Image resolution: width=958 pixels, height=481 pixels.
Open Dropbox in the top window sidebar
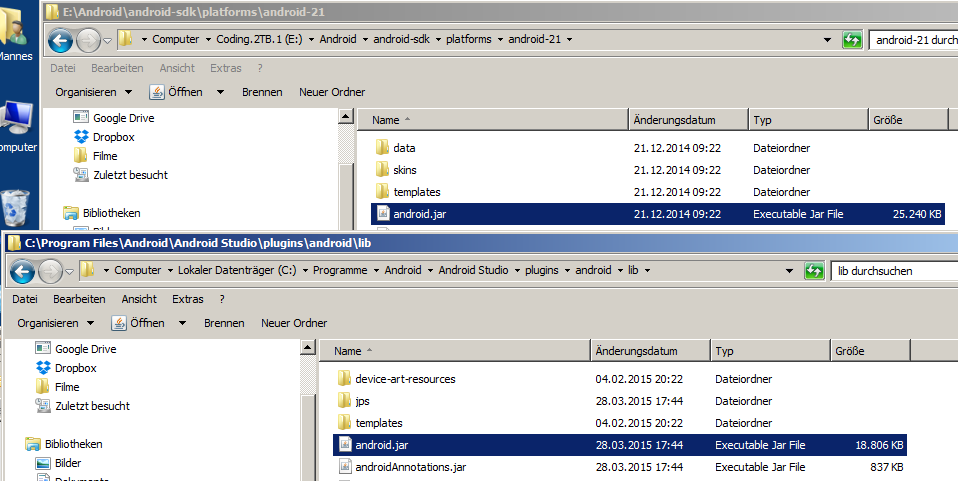coord(103,137)
